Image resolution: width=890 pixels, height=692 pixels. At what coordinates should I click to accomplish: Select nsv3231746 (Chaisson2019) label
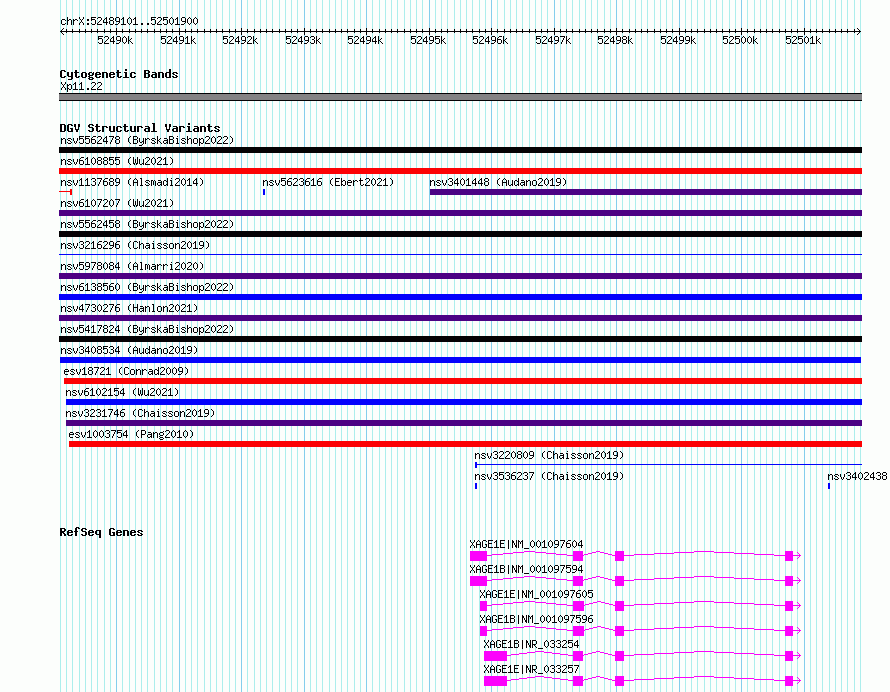(x=140, y=413)
